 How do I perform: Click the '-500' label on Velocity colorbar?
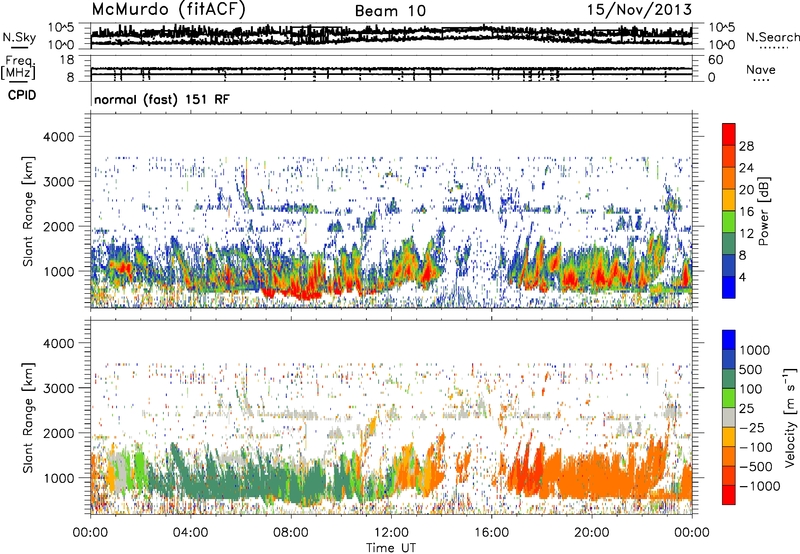(756, 466)
